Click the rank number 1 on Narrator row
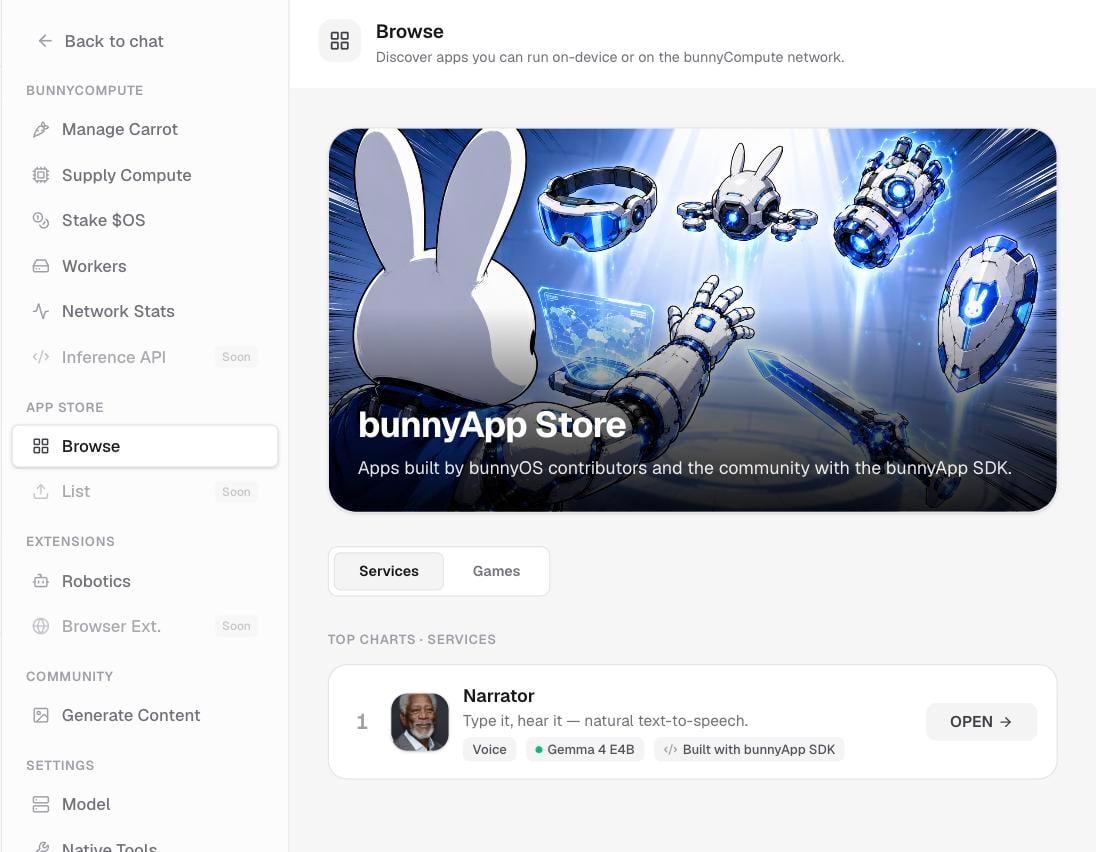This screenshot has height=852, width=1096. tap(362, 721)
